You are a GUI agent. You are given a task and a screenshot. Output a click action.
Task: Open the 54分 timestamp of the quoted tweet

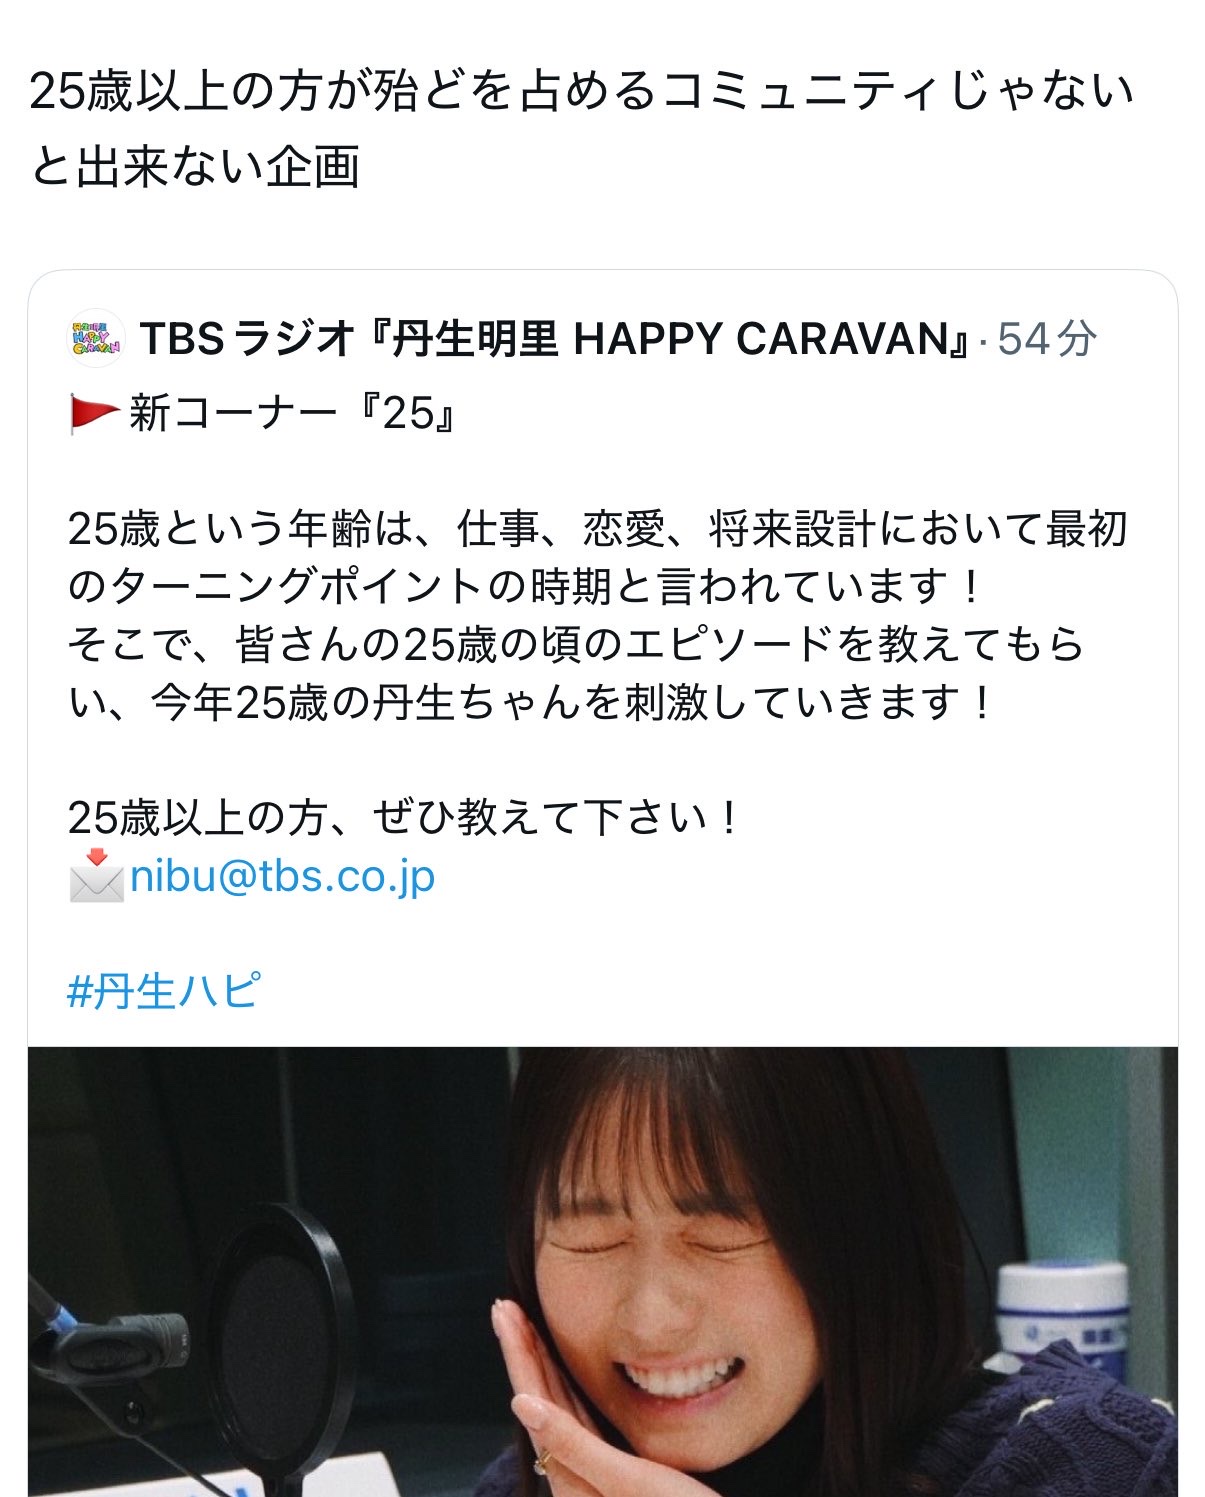coord(1047,339)
